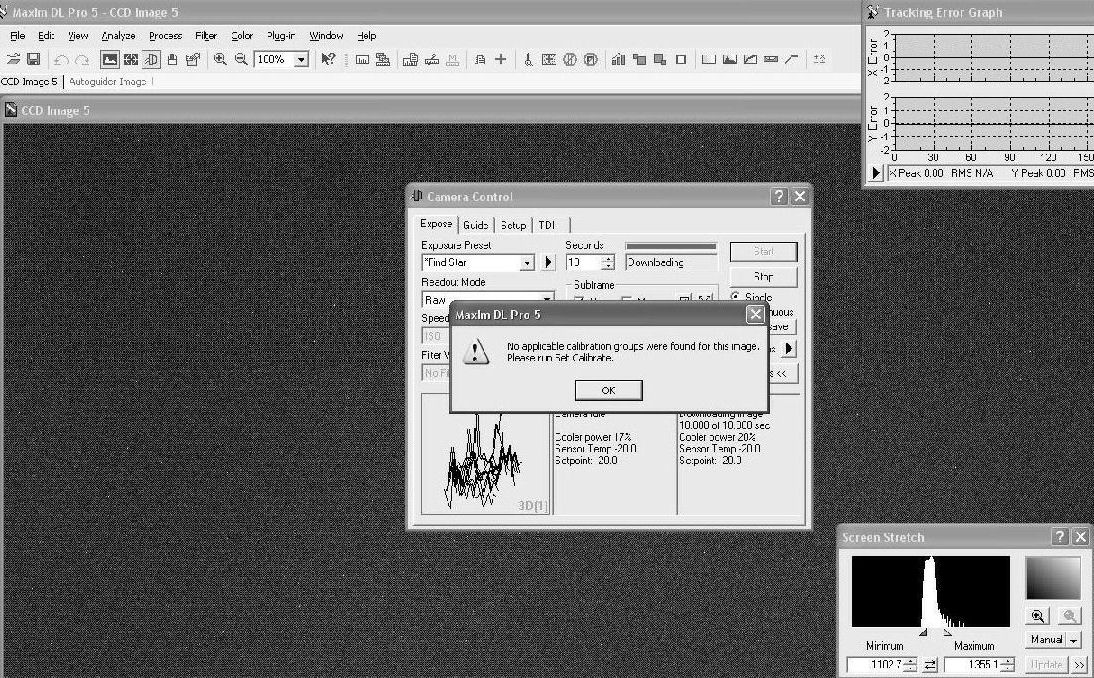Click the zoom out histogram button
1094x678 pixels.
coord(1068,616)
